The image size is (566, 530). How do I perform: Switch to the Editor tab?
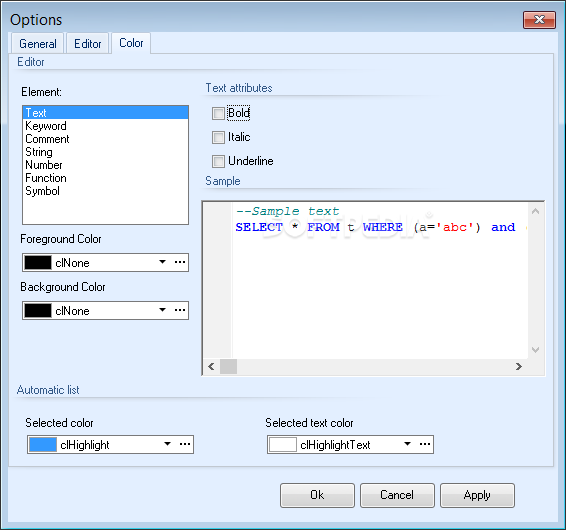click(87, 43)
